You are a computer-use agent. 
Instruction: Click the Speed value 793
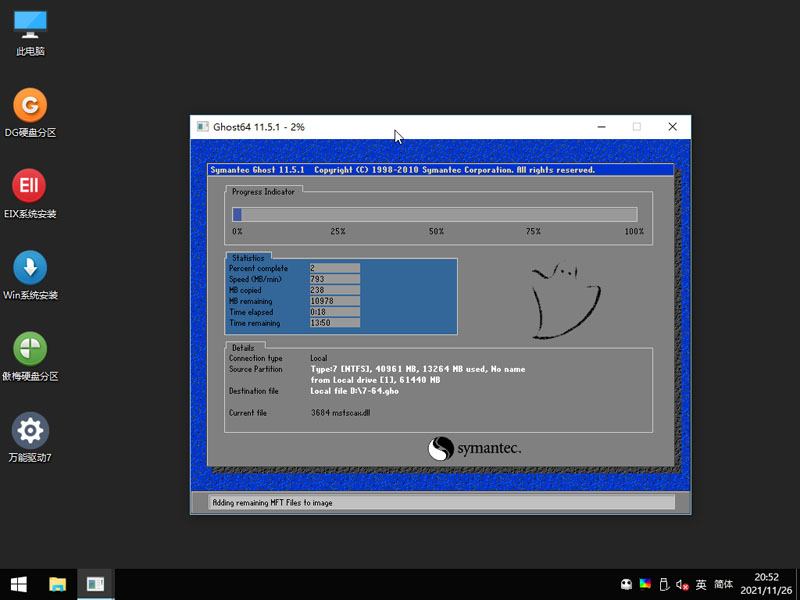click(x=335, y=279)
